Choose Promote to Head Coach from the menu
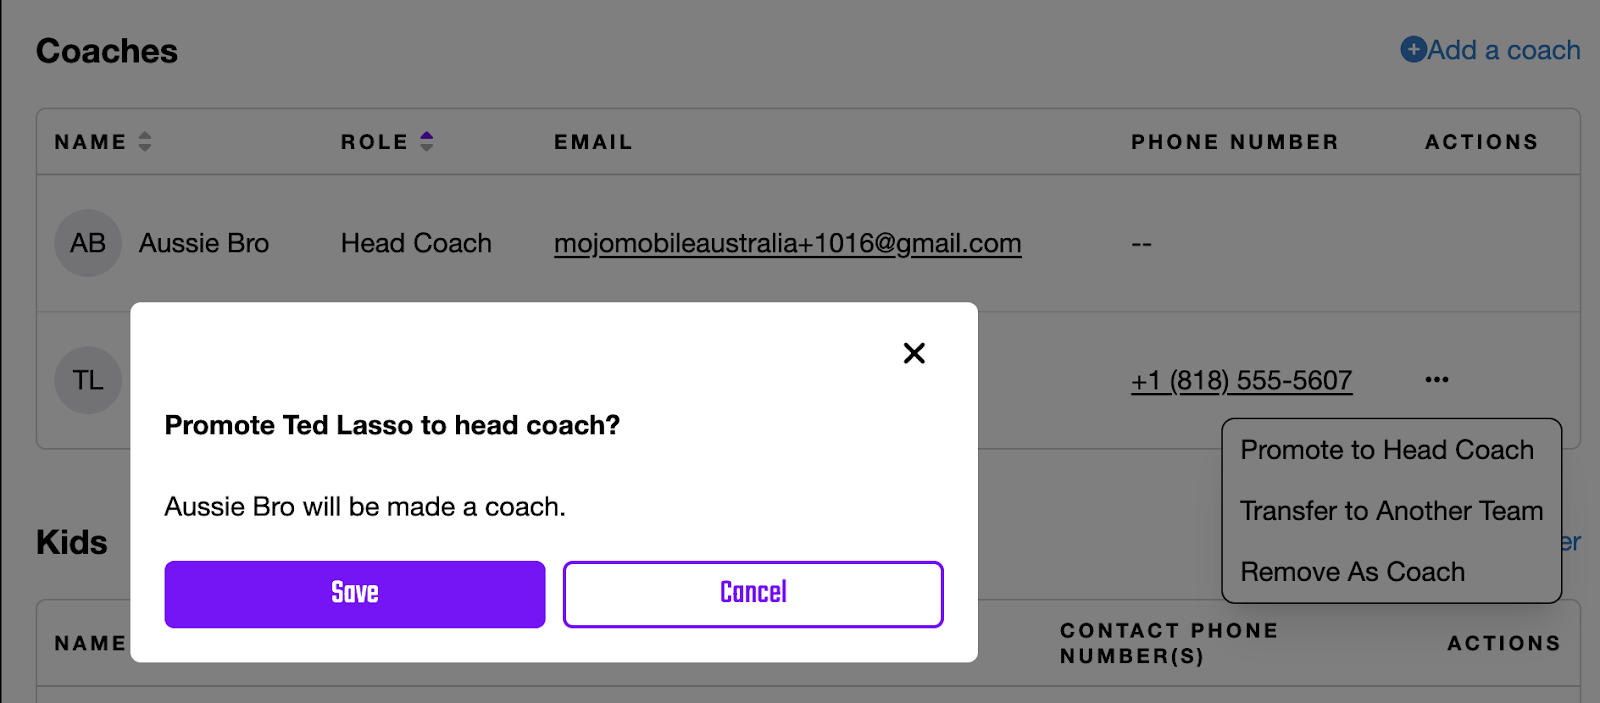This screenshot has width=1600, height=703. click(1387, 450)
